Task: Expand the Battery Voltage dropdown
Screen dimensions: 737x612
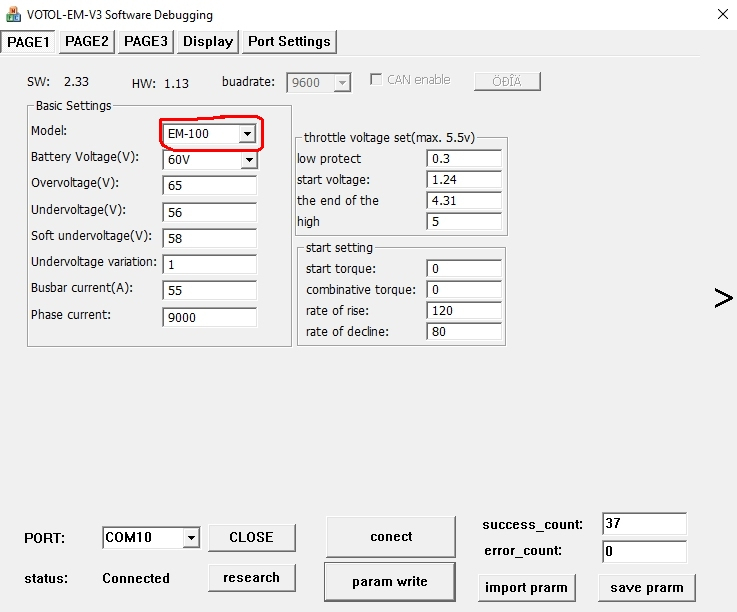Action: pyautogui.click(x=248, y=160)
